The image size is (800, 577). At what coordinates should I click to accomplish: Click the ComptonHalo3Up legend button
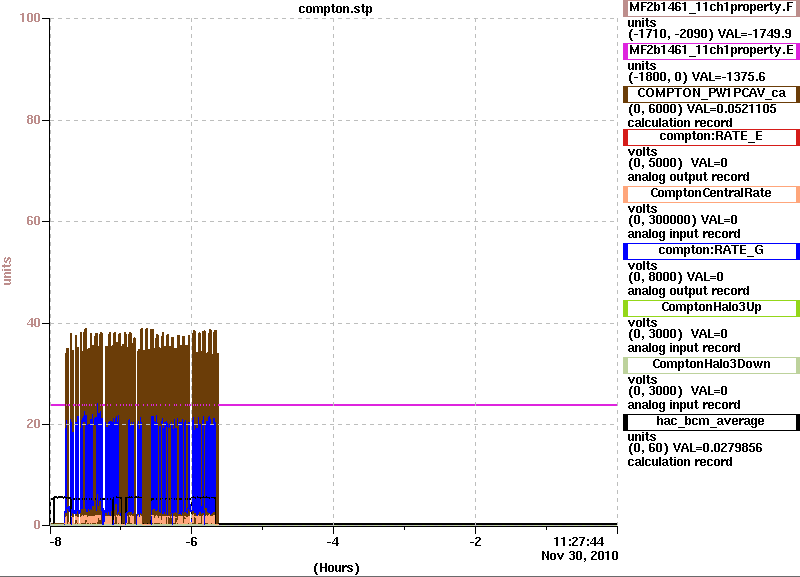[x=711, y=308]
